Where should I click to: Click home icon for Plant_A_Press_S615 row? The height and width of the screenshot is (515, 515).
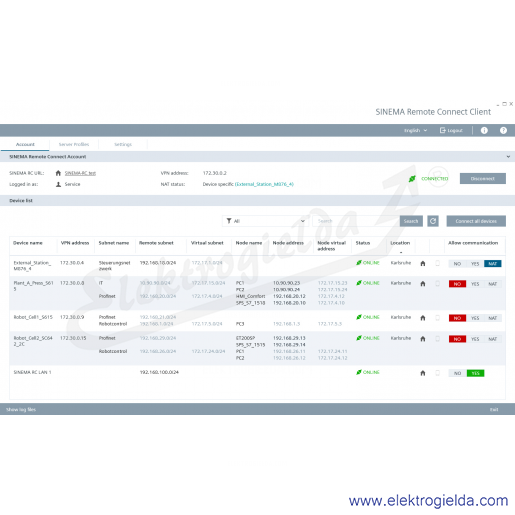tap(423, 284)
